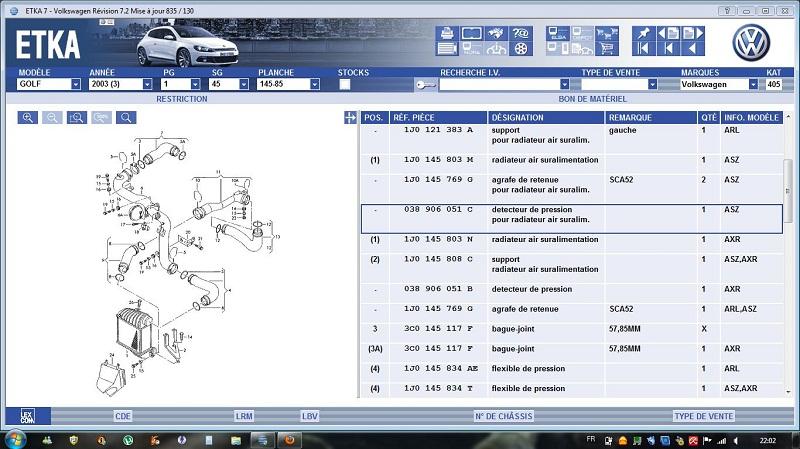800x449 pixels.
Task: Open the Planche dropdown showing 145-85
Action: click(315, 84)
